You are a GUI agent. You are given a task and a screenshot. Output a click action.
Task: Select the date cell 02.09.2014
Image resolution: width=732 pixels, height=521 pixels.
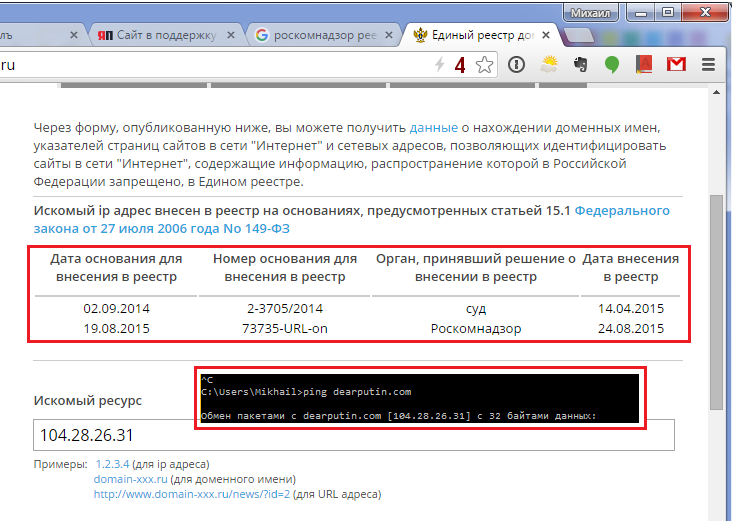tap(116, 309)
